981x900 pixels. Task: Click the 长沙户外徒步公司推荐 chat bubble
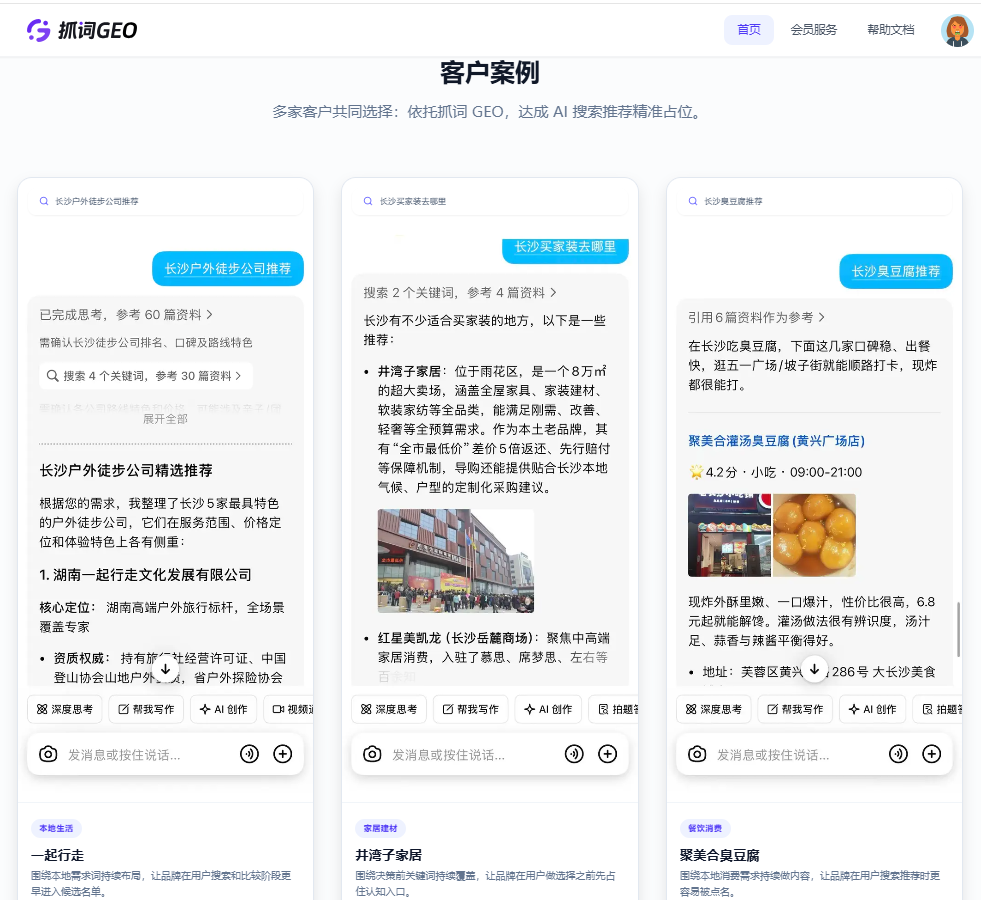[x=228, y=269]
